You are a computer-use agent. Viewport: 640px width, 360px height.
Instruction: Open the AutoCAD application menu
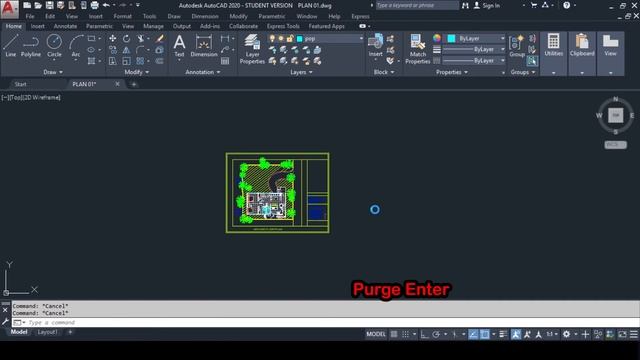point(9,9)
